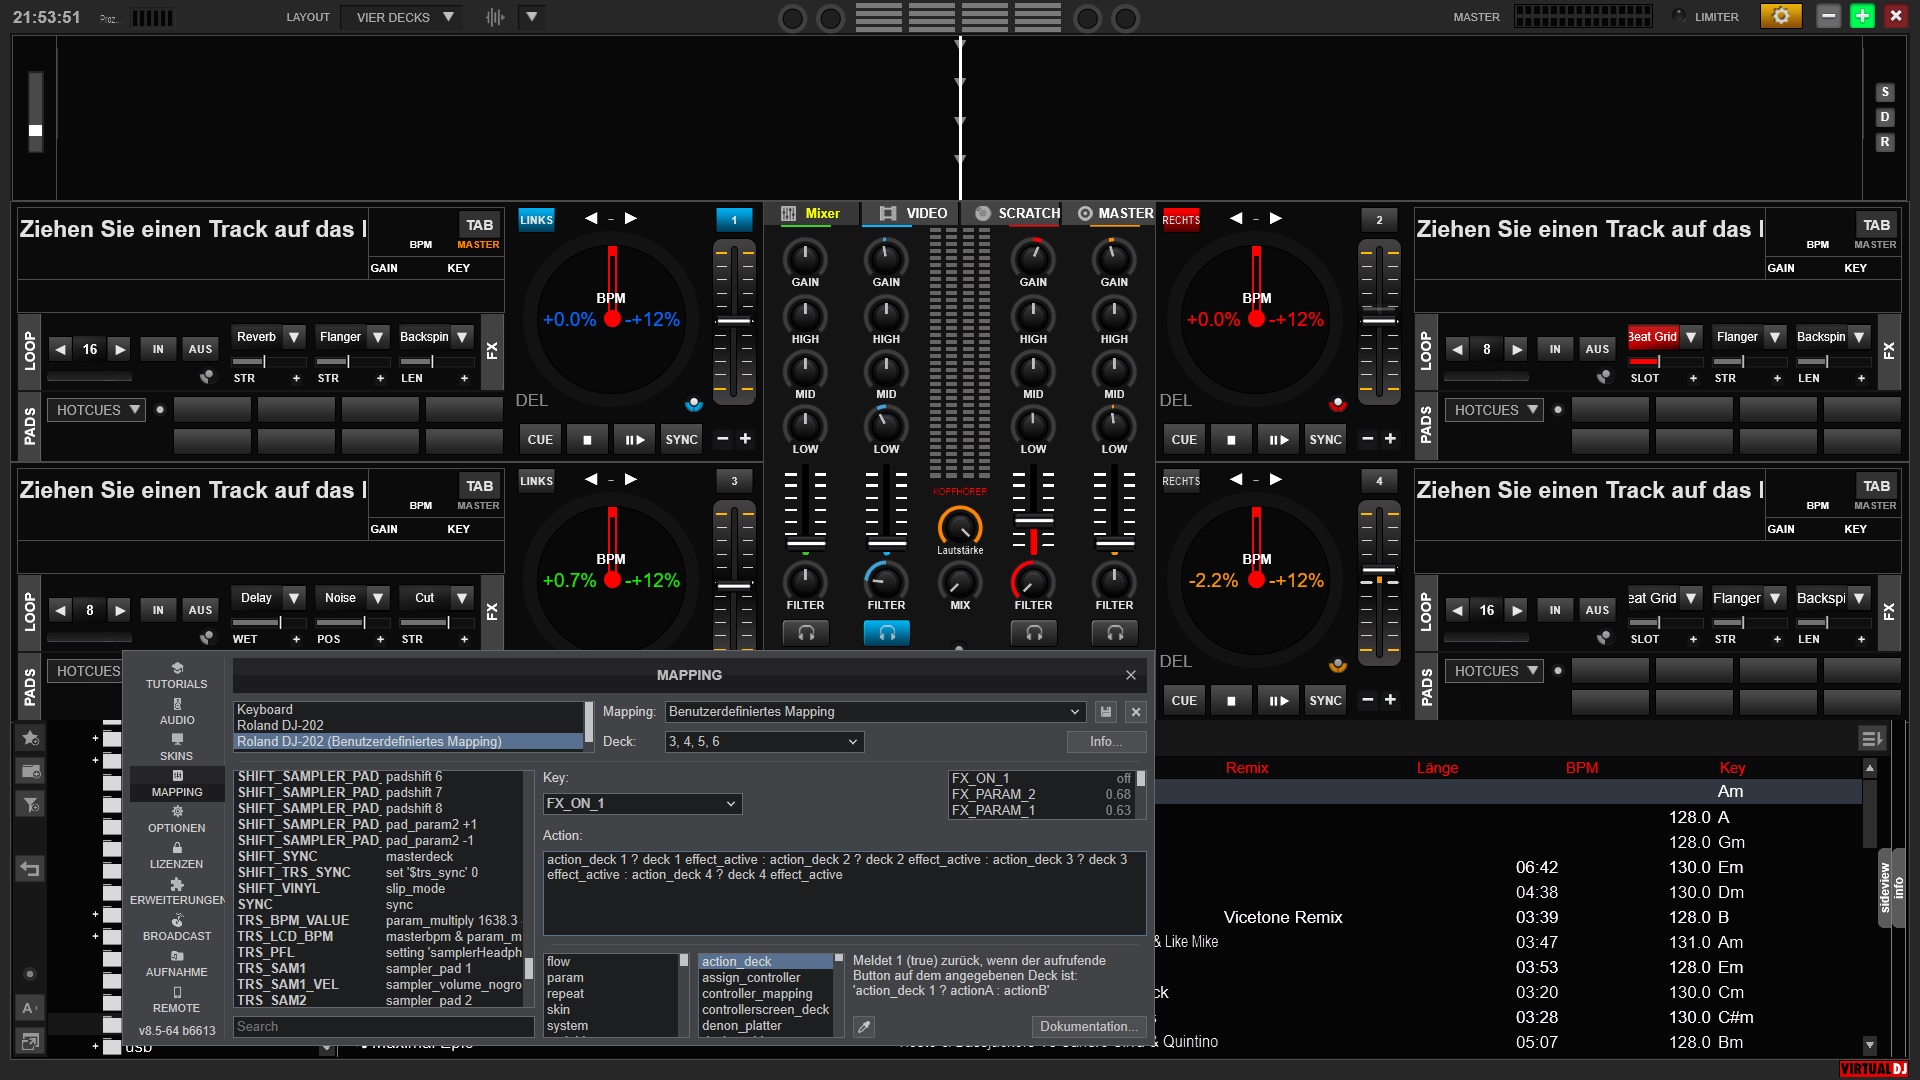Click the pencil edit icon in mapping
Screen dimensions: 1920x1080
click(x=864, y=1026)
